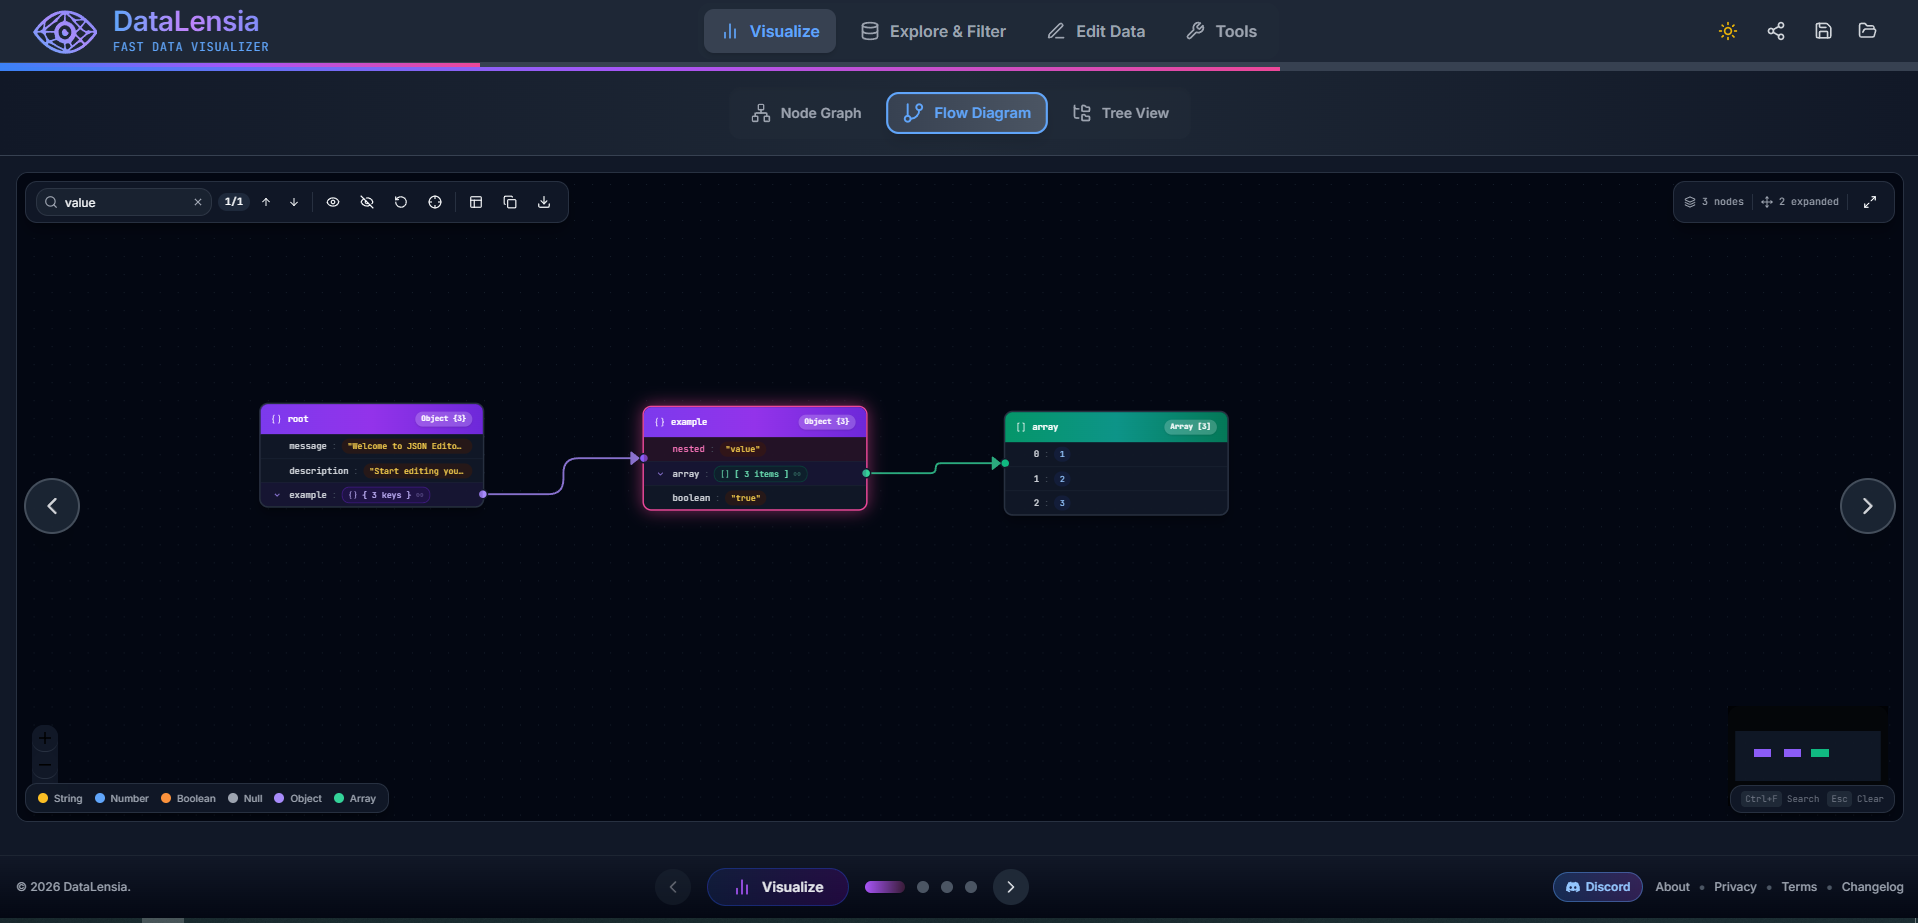Clear the value search field
This screenshot has width=1918, height=923.
click(x=198, y=202)
